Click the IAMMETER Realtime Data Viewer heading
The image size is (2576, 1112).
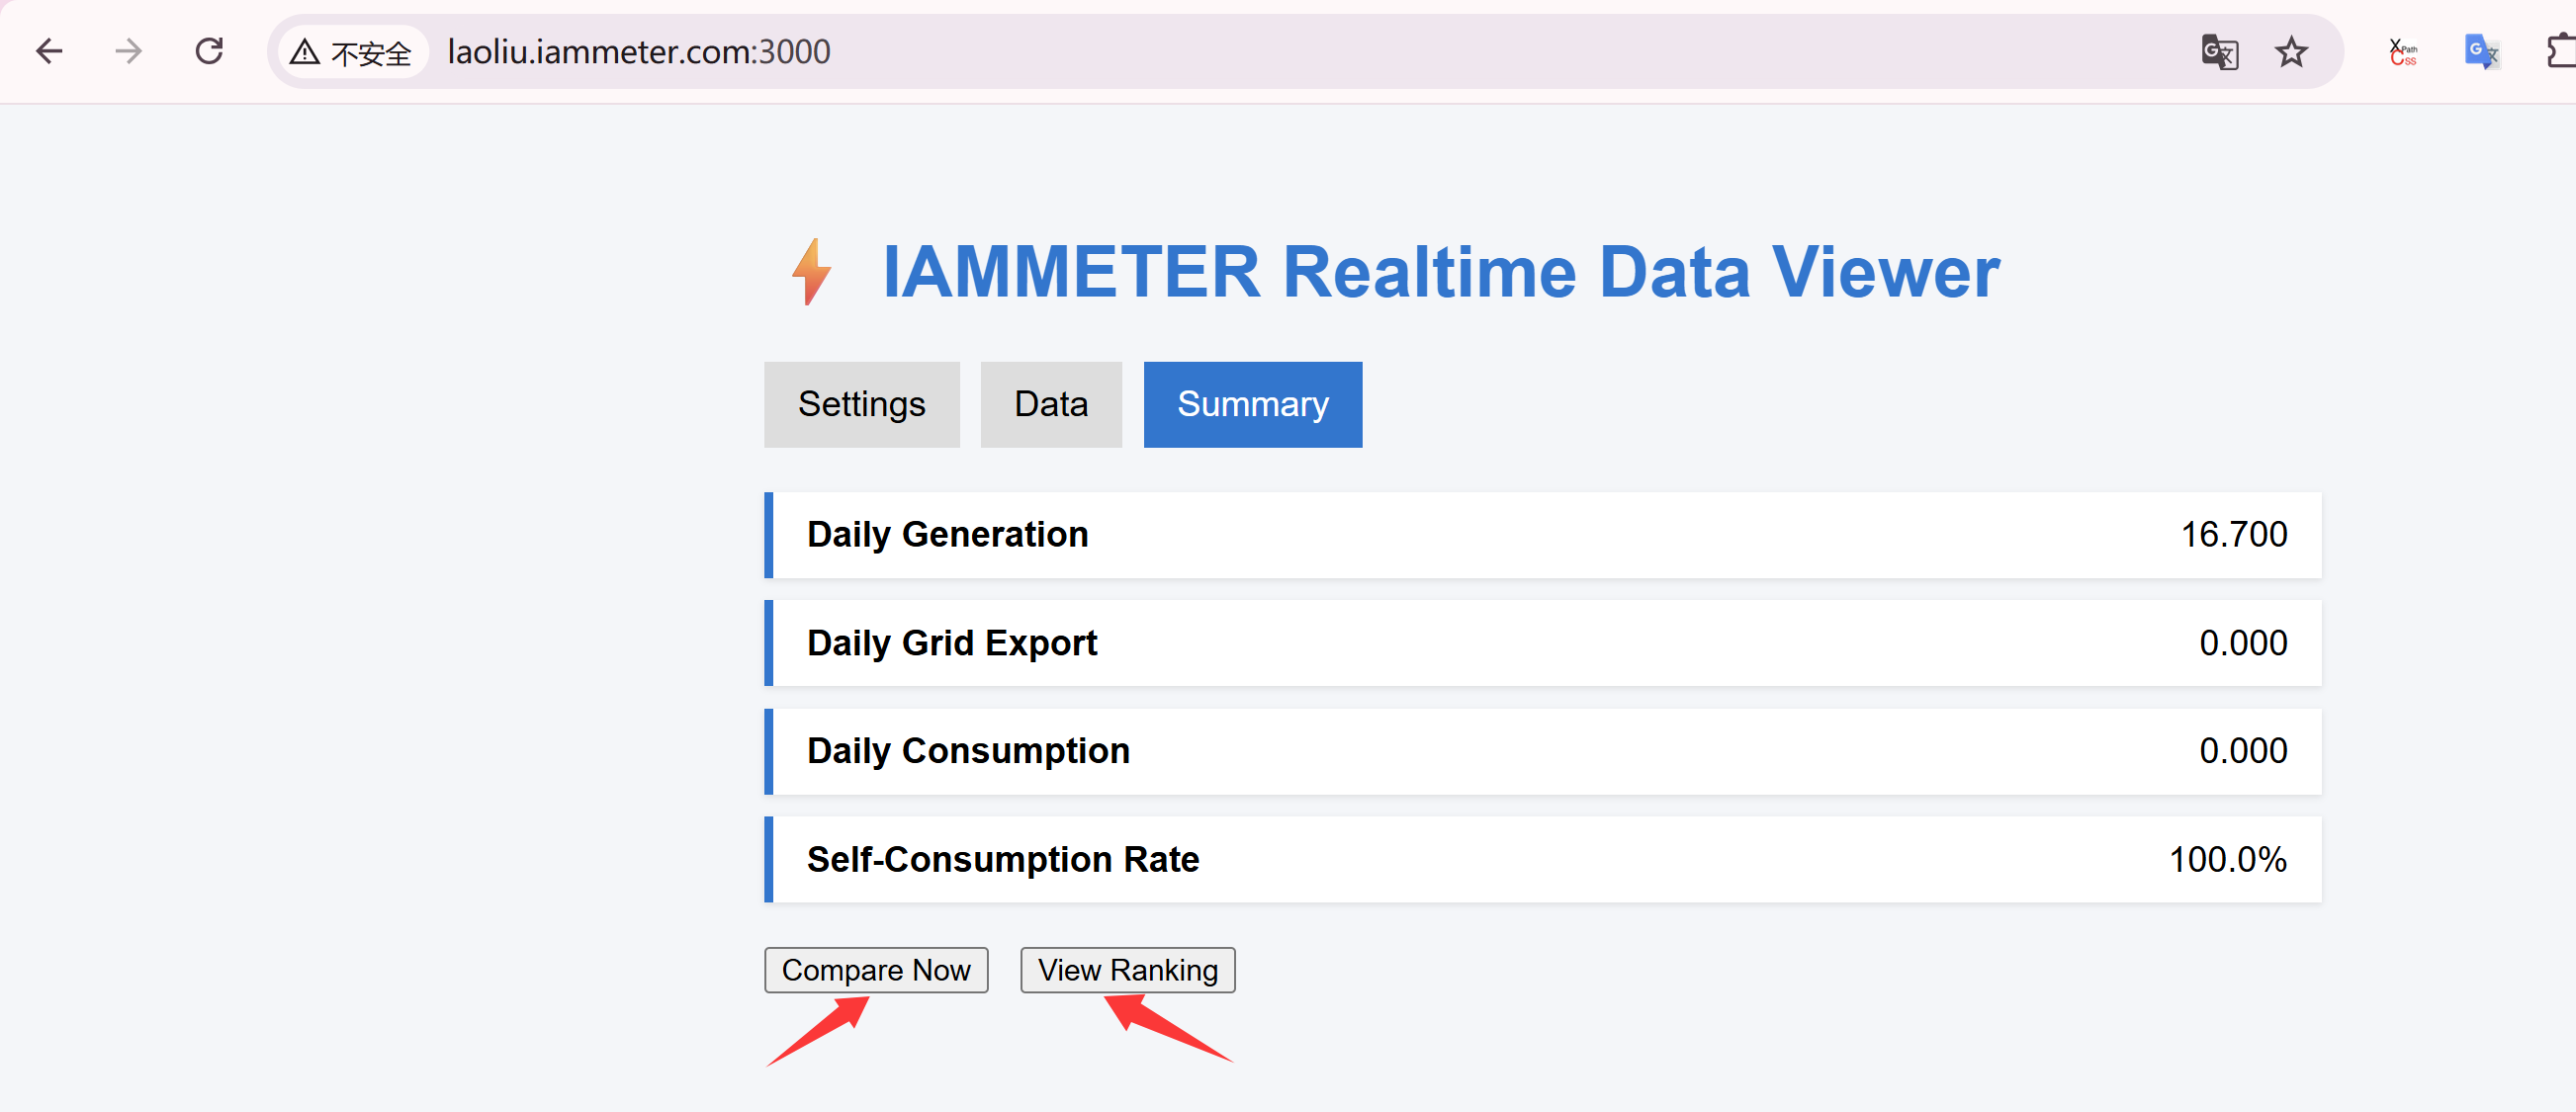pos(1441,272)
